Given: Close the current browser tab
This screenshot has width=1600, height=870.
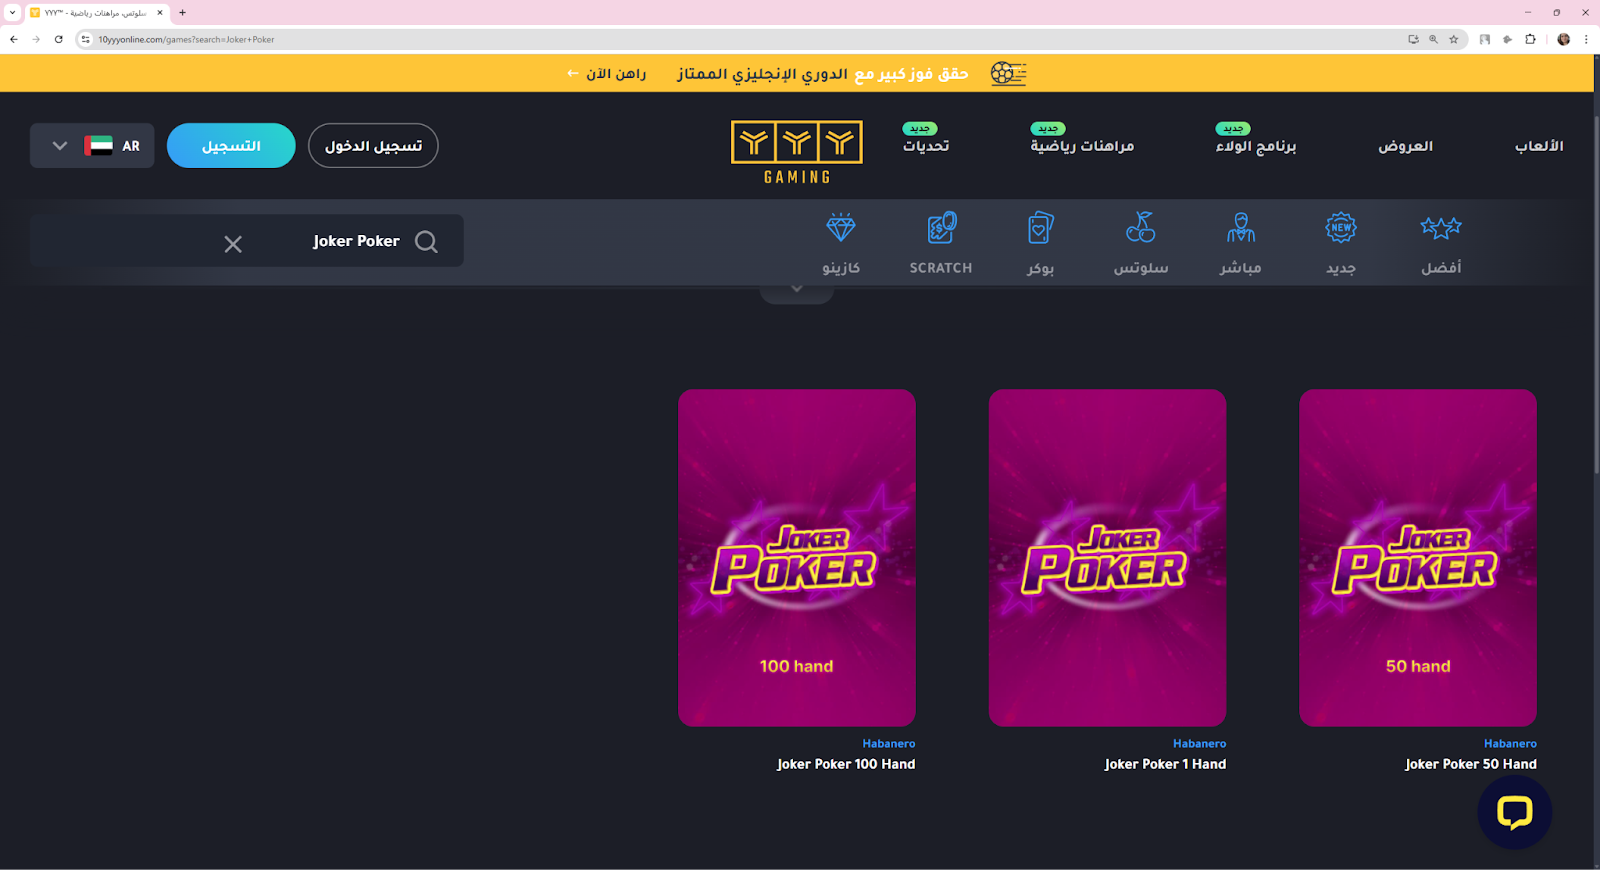Looking at the screenshot, I should [160, 13].
